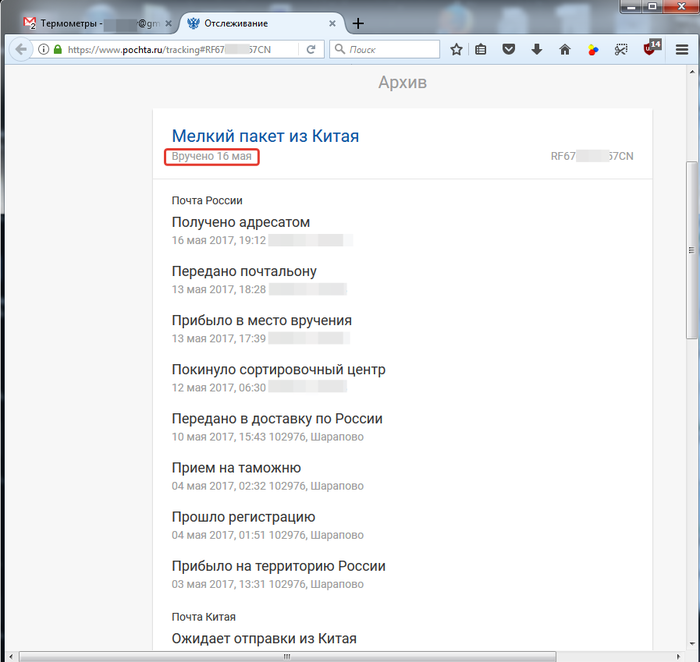Click the vertical scrollbar thumb
The image size is (700, 662).
tap(691, 250)
